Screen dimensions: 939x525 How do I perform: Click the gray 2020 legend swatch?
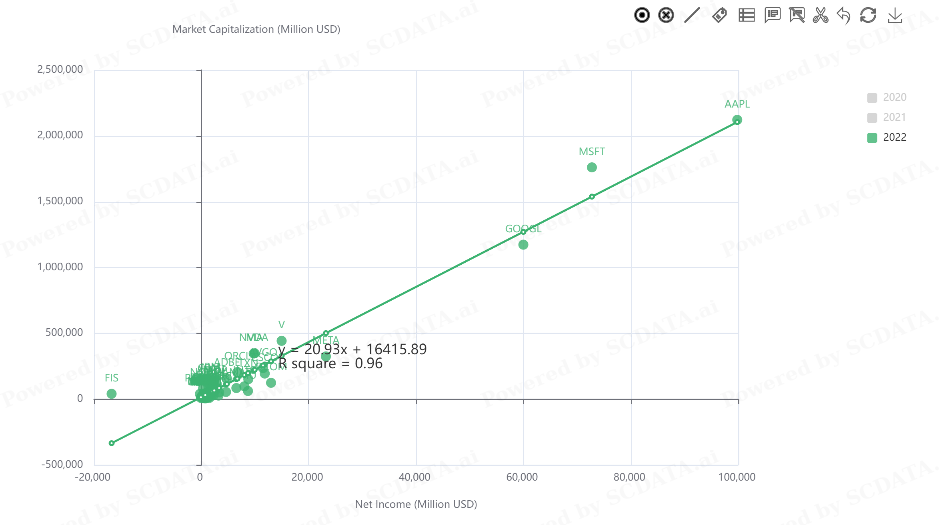click(x=872, y=98)
